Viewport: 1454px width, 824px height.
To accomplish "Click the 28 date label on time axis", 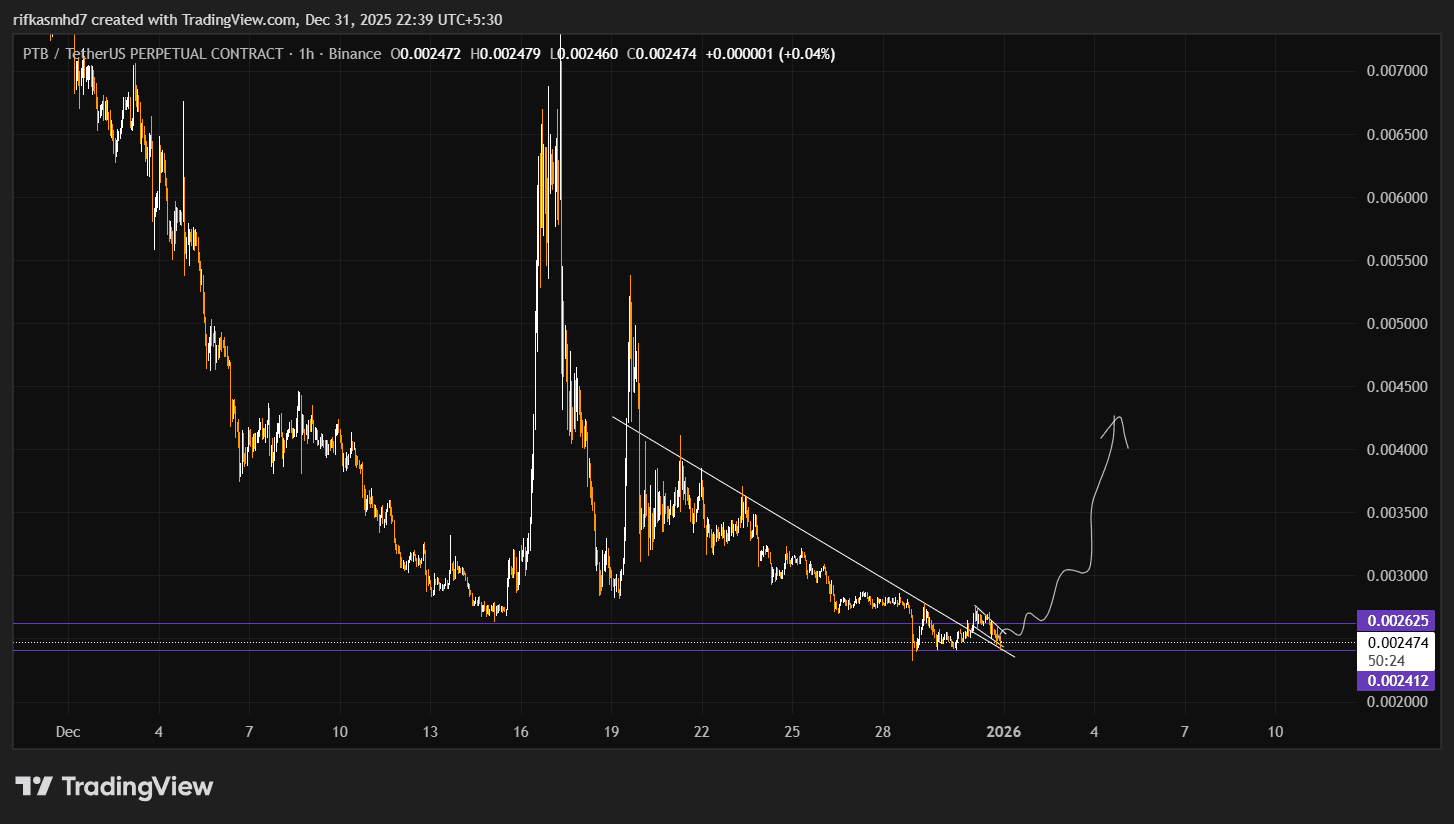I will (883, 732).
